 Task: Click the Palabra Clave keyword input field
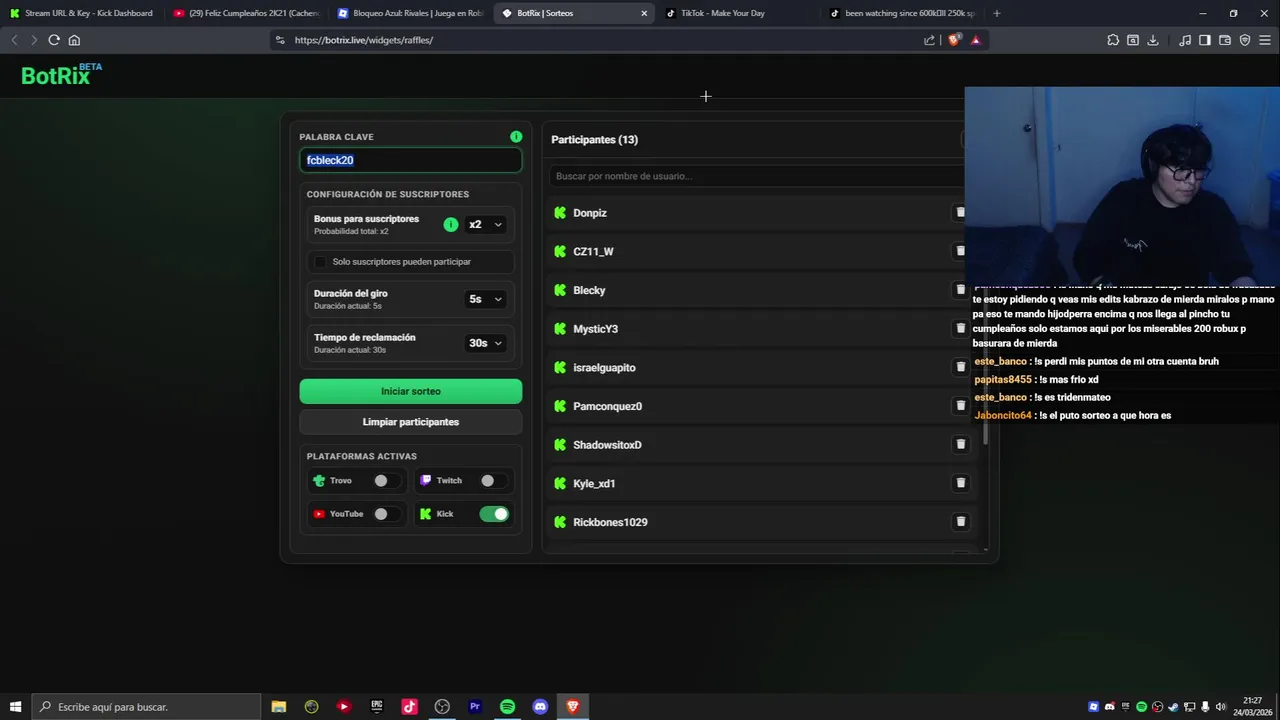[411, 160]
